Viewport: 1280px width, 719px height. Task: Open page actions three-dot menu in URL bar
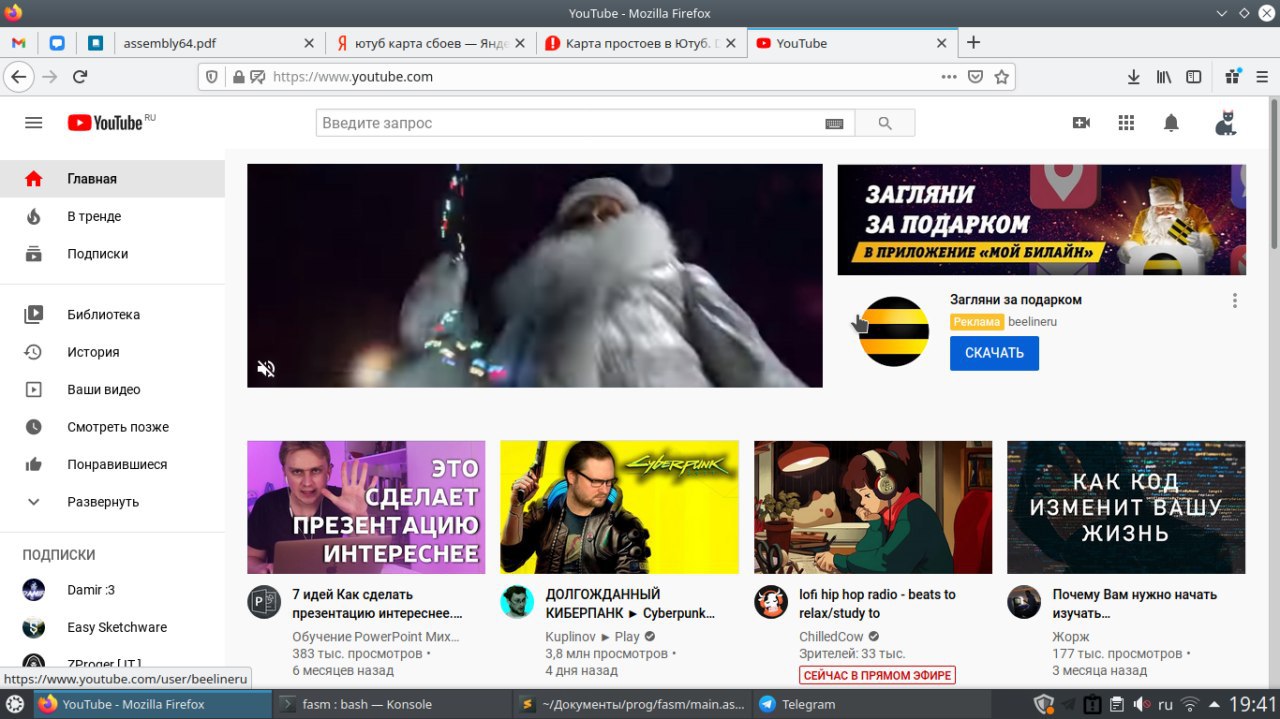tap(949, 77)
